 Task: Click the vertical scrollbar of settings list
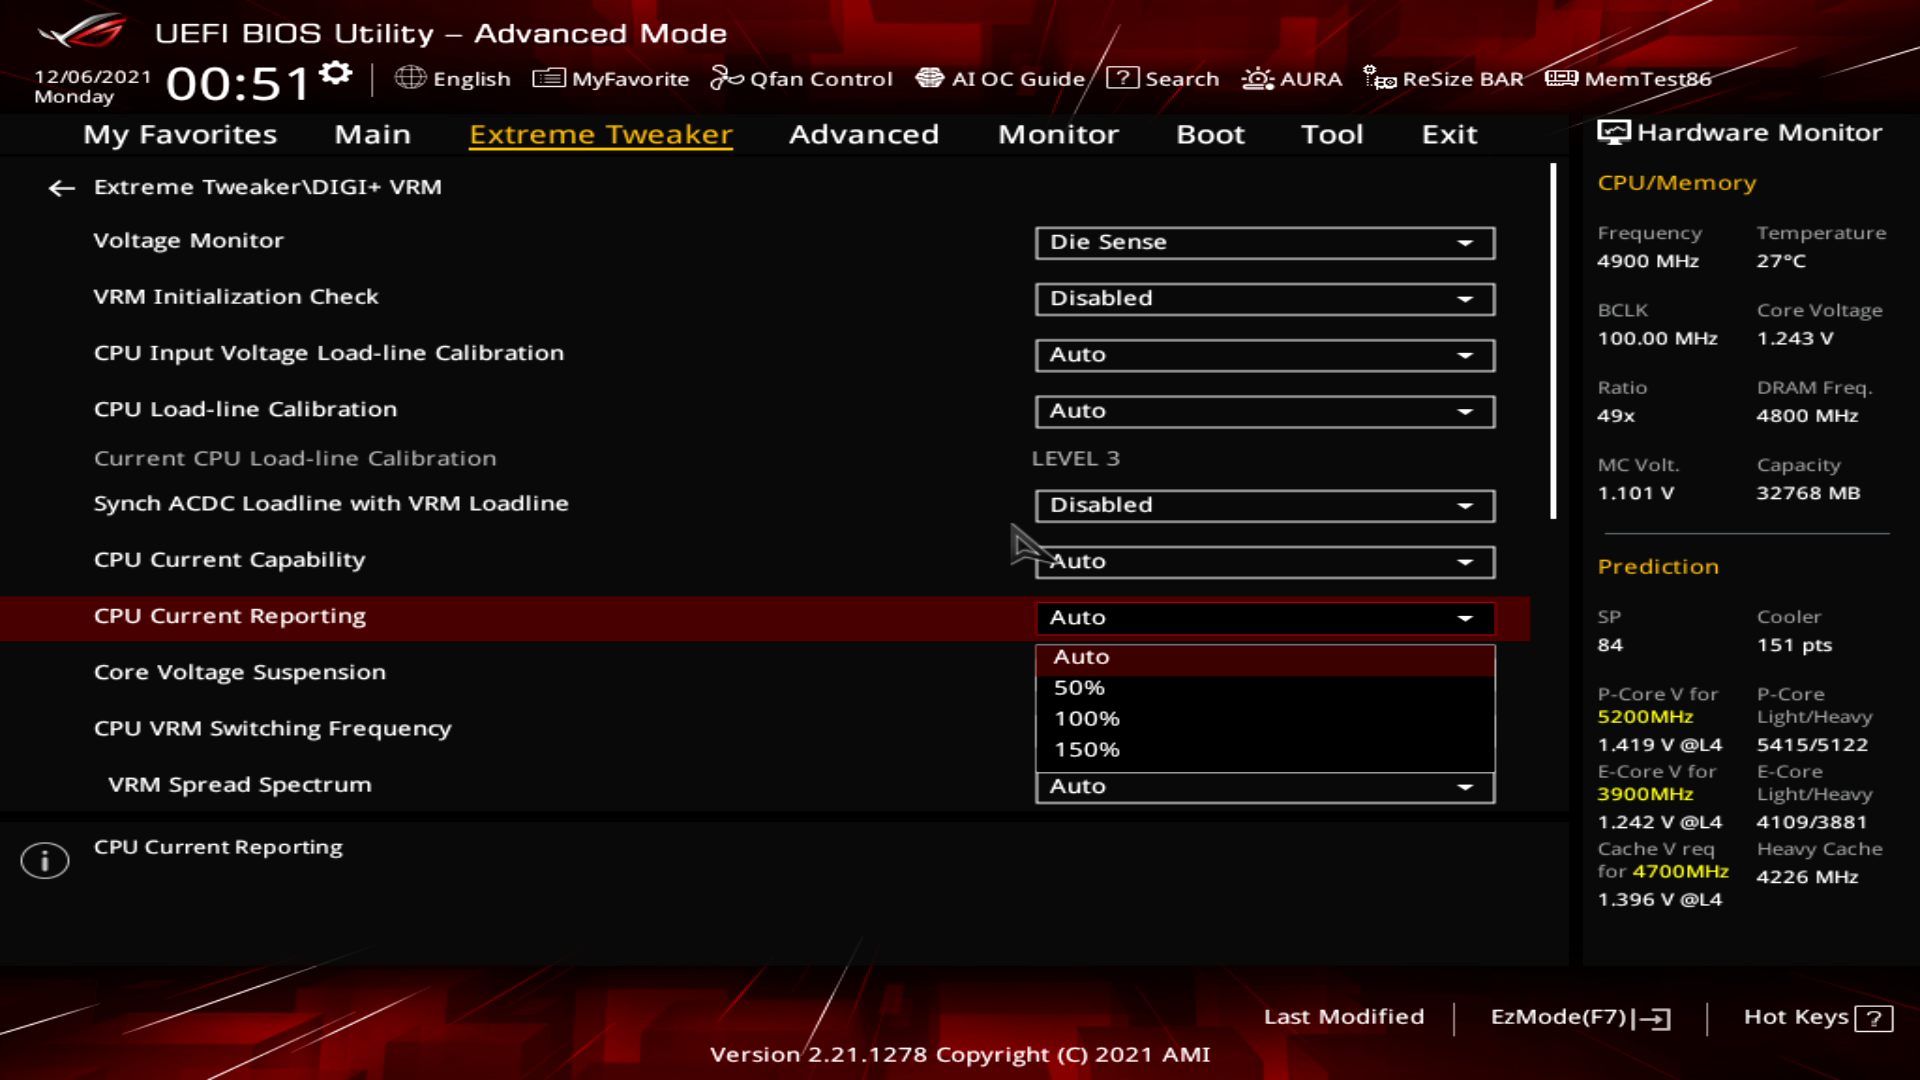[1553, 340]
